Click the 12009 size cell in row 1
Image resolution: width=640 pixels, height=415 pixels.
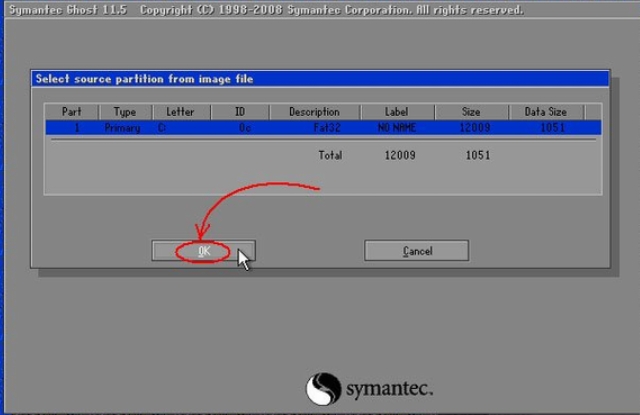475,128
